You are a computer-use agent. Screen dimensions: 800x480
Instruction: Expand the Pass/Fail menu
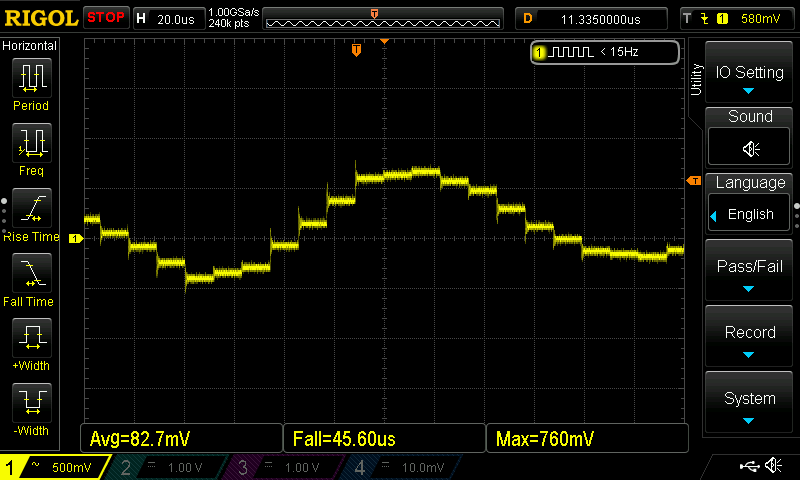click(750, 273)
